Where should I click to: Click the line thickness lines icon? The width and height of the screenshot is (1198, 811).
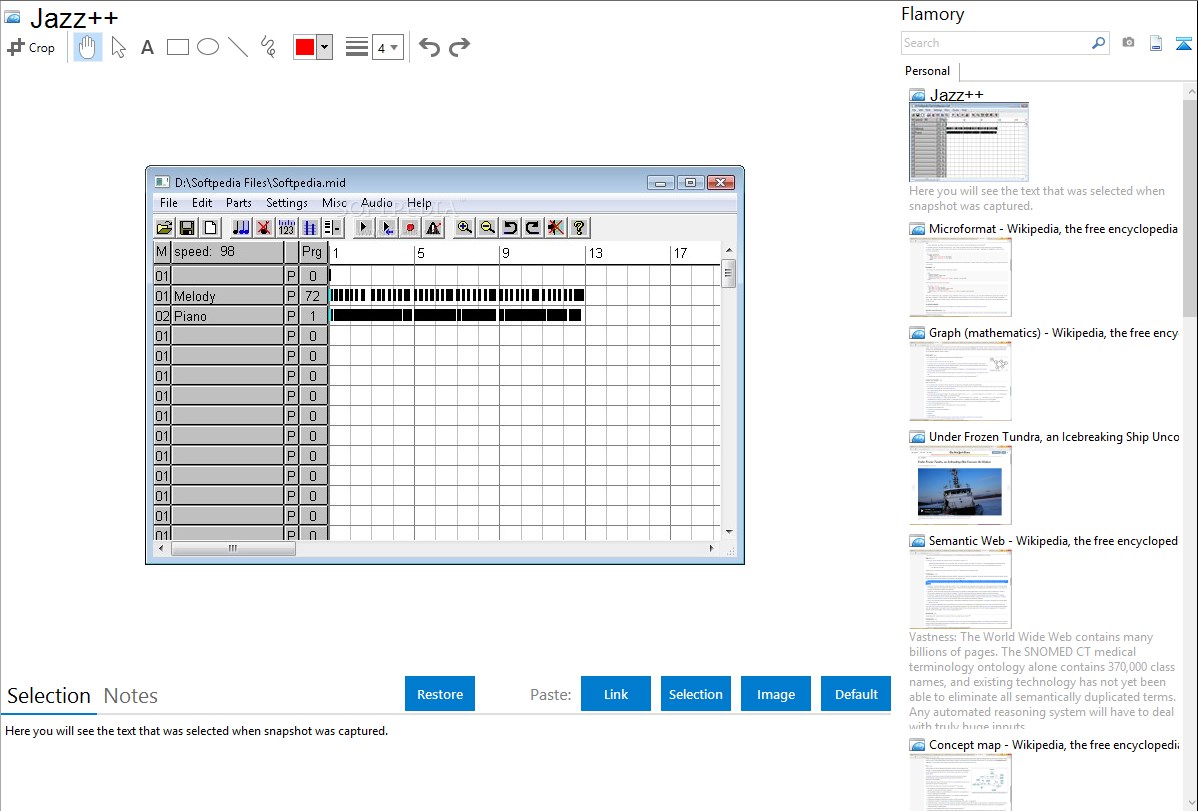click(357, 47)
